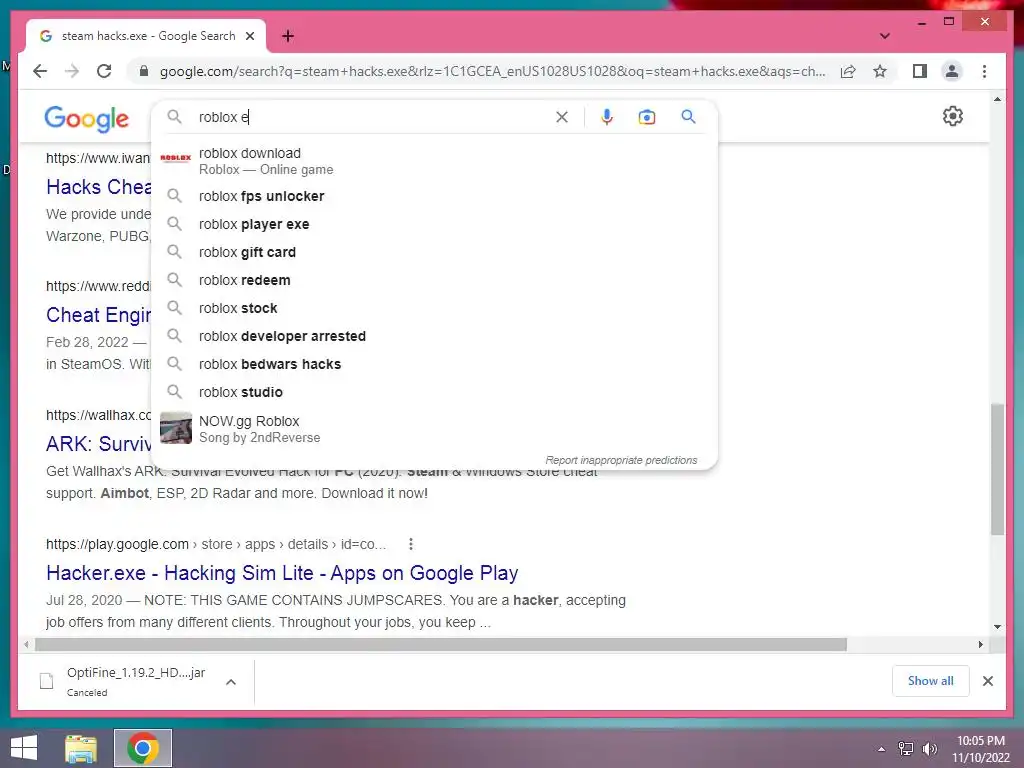Click the horizontal scrollbar thumb
Image resolution: width=1024 pixels, height=768 pixels.
(x=441, y=645)
